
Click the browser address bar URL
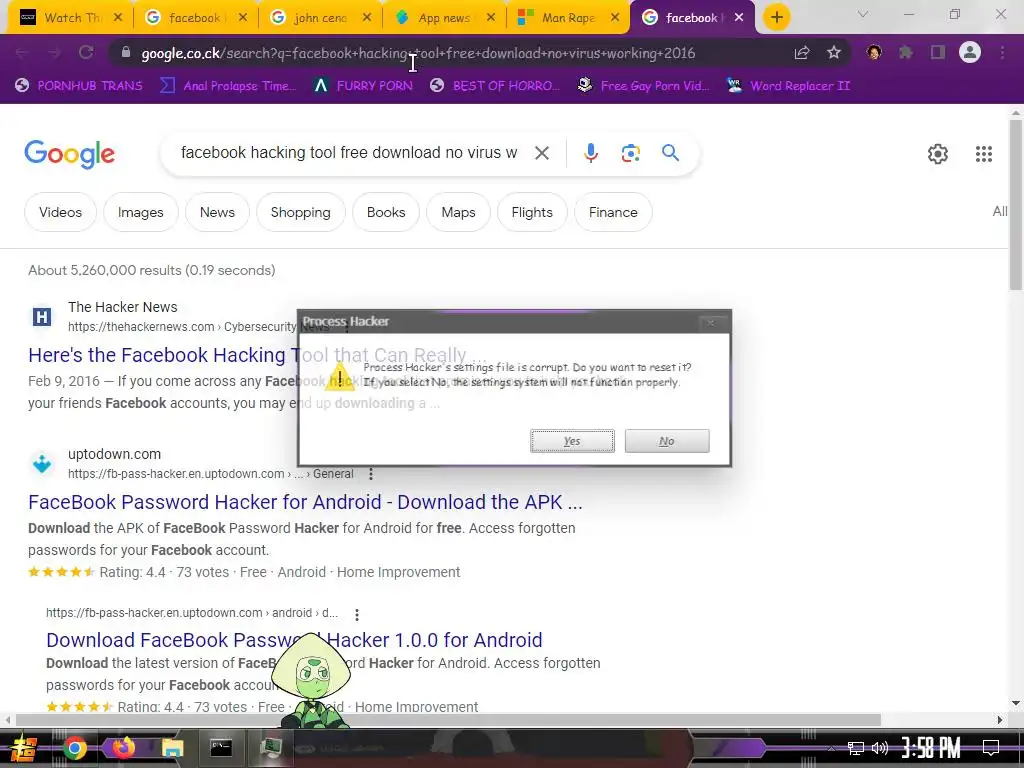(x=418, y=53)
